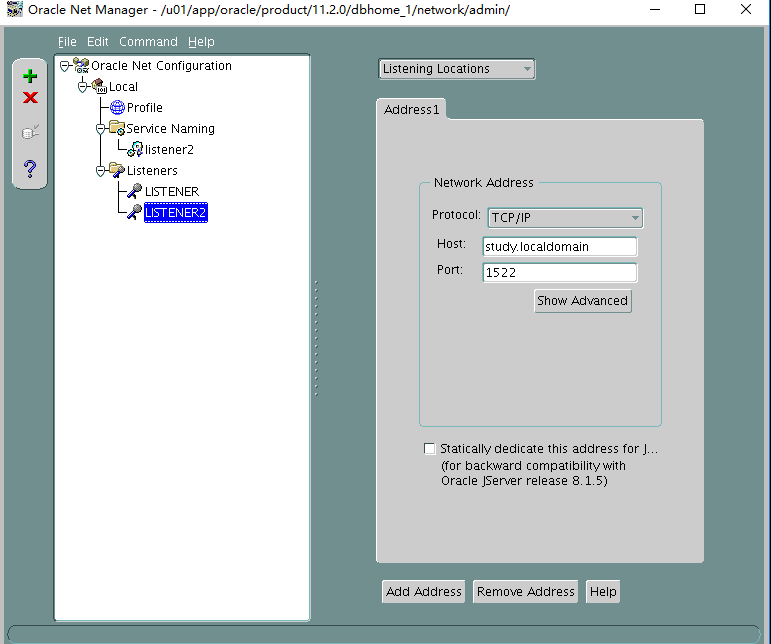Select the Service Naming tree item
771x644 pixels.
tap(171, 128)
